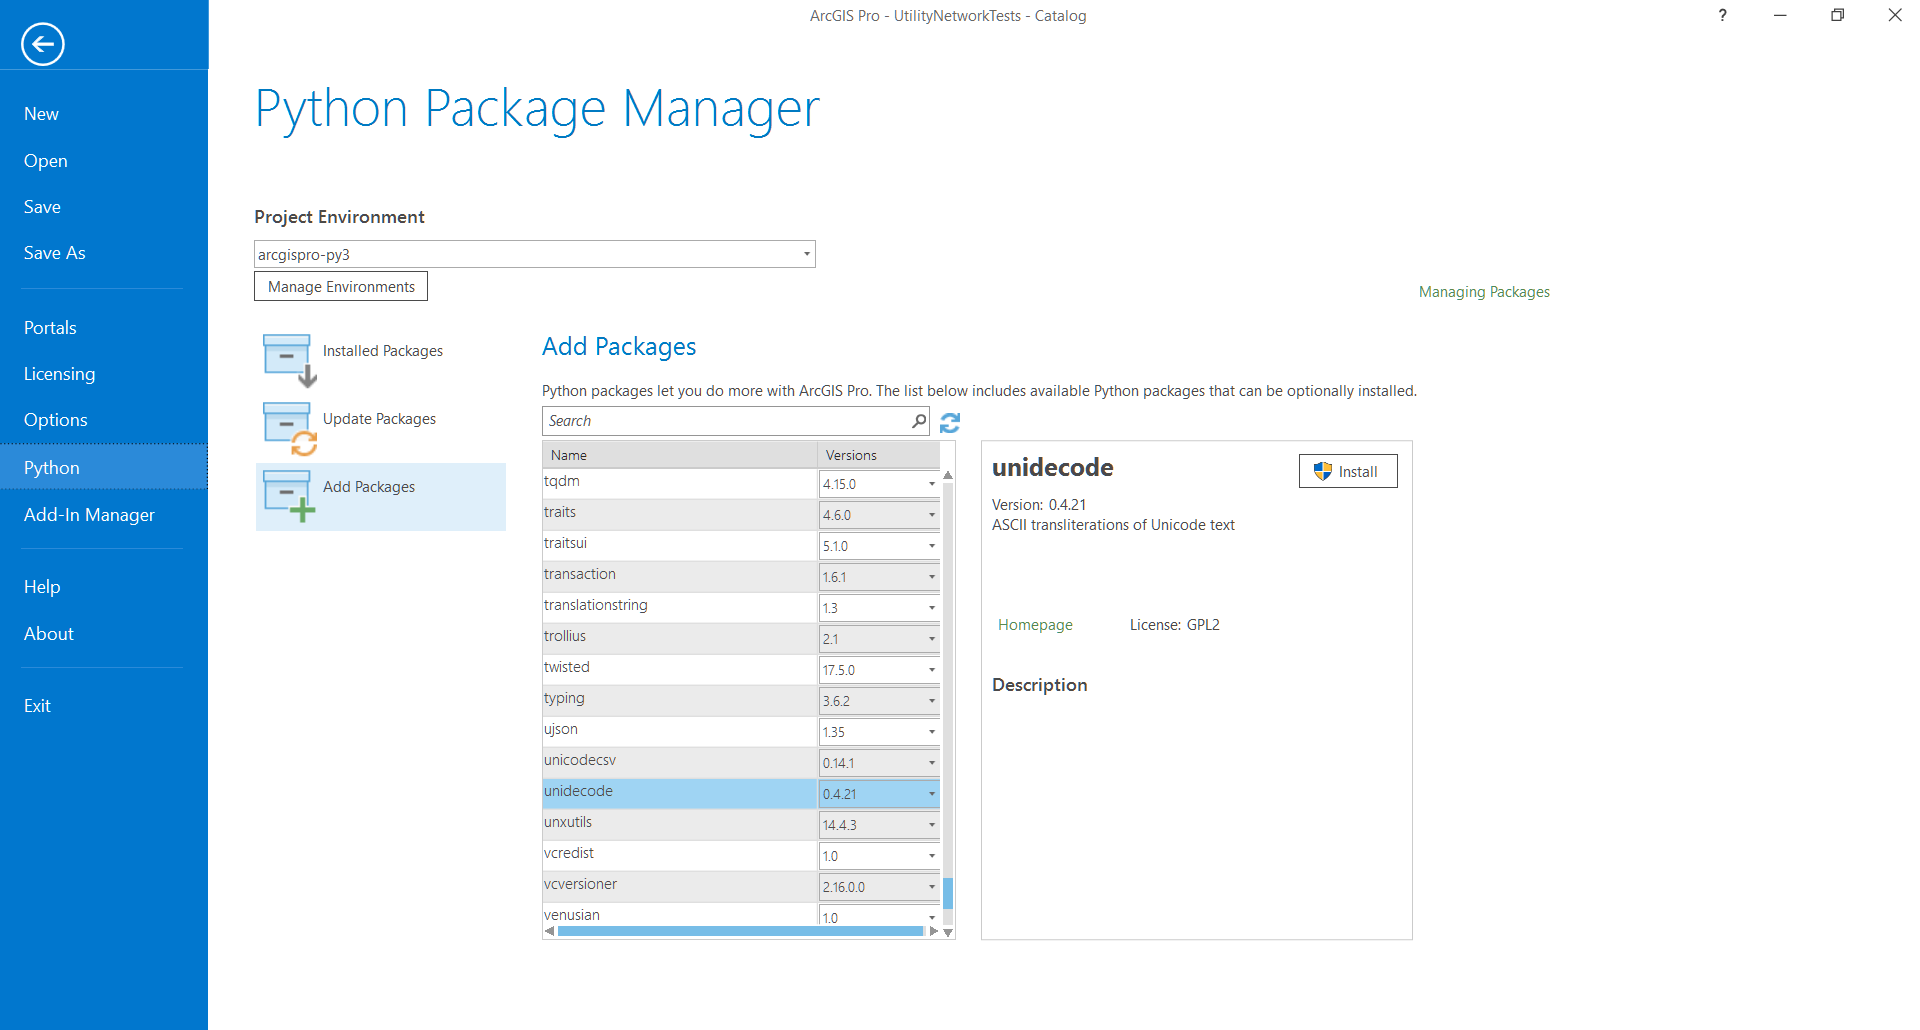Click the vertical scrollbar thumb
The image size is (1920, 1030).
click(948, 893)
